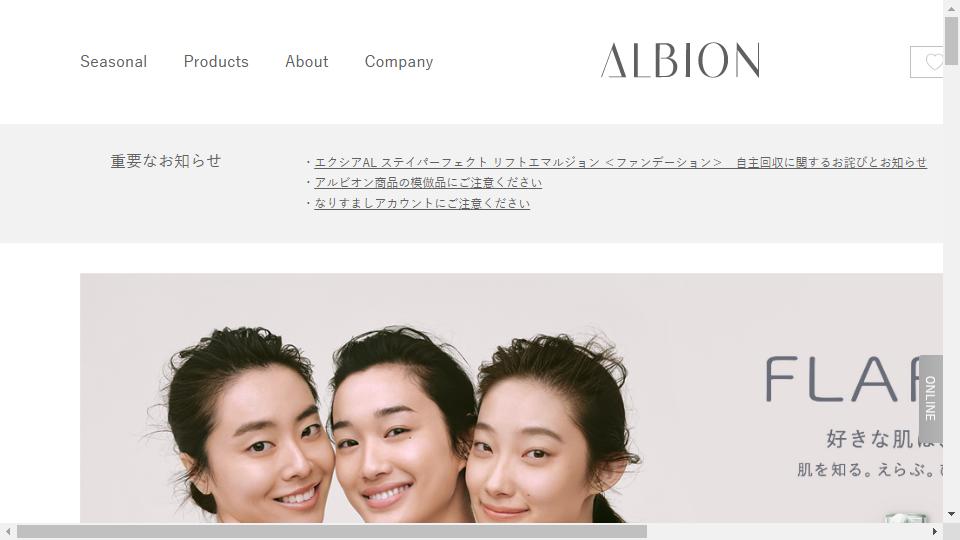Click the horizontal scrollbar thumb
Screen dimensions: 960x540
[332, 531]
